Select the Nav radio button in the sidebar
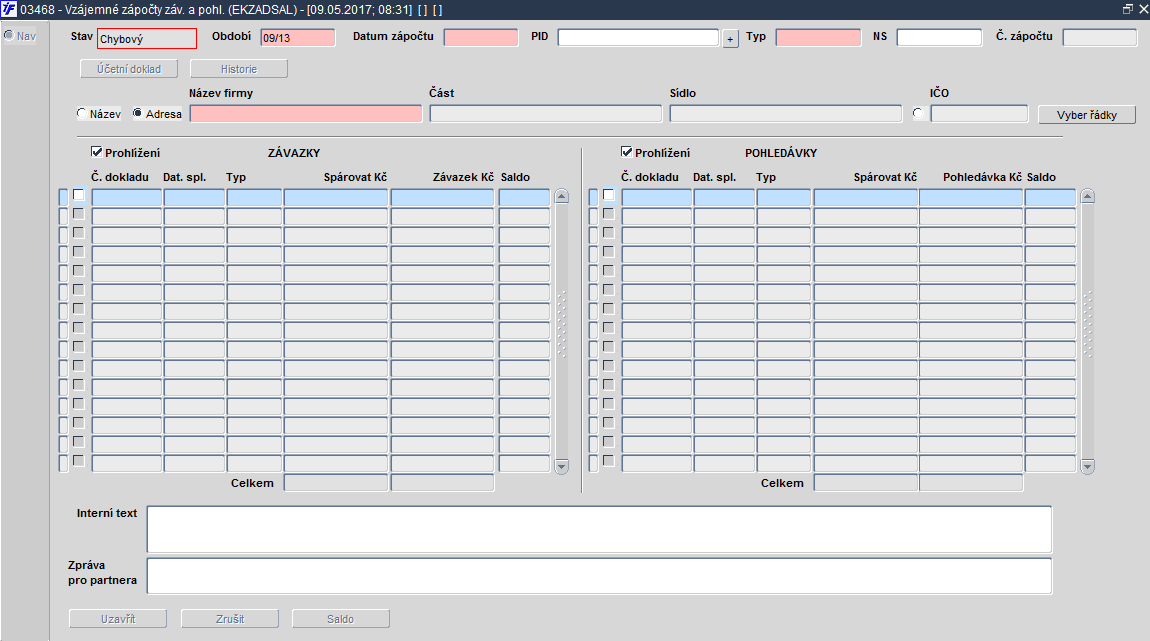 coord(9,35)
